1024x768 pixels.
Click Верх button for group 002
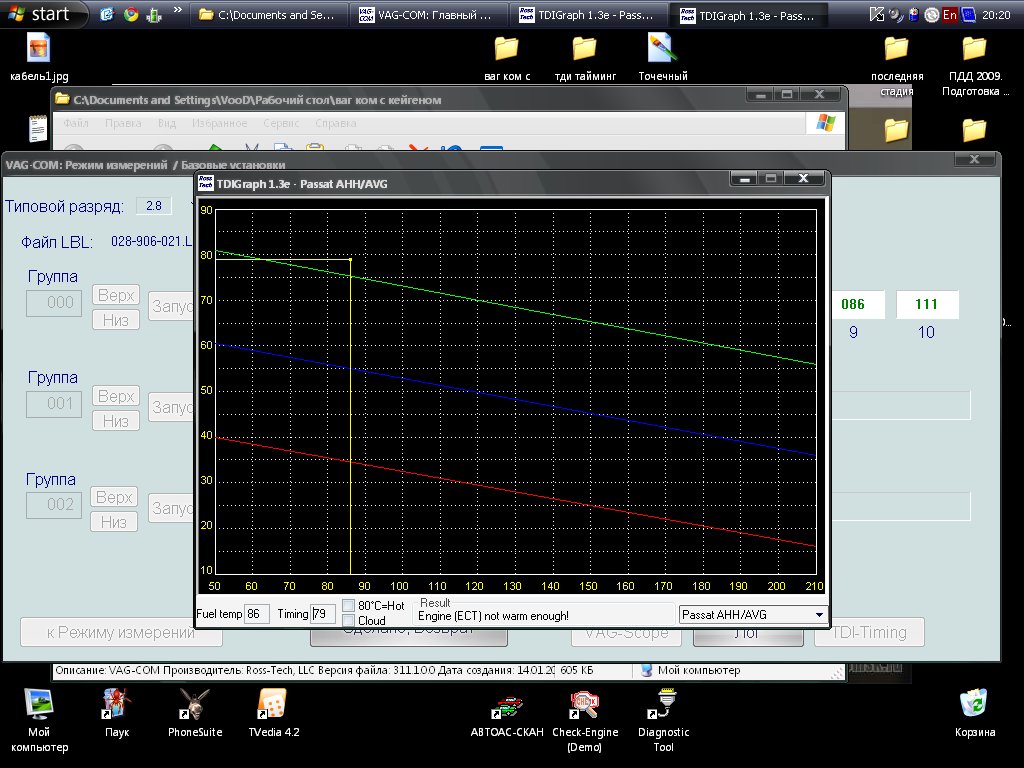pyautogui.click(x=114, y=497)
